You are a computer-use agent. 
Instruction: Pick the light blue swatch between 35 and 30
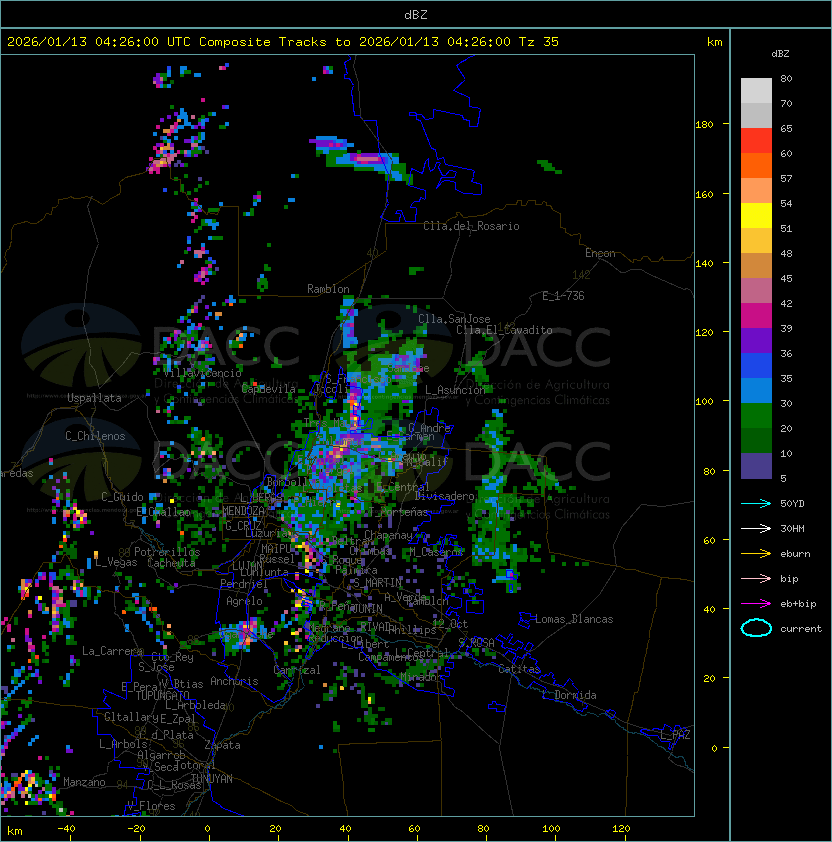tap(756, 390)
